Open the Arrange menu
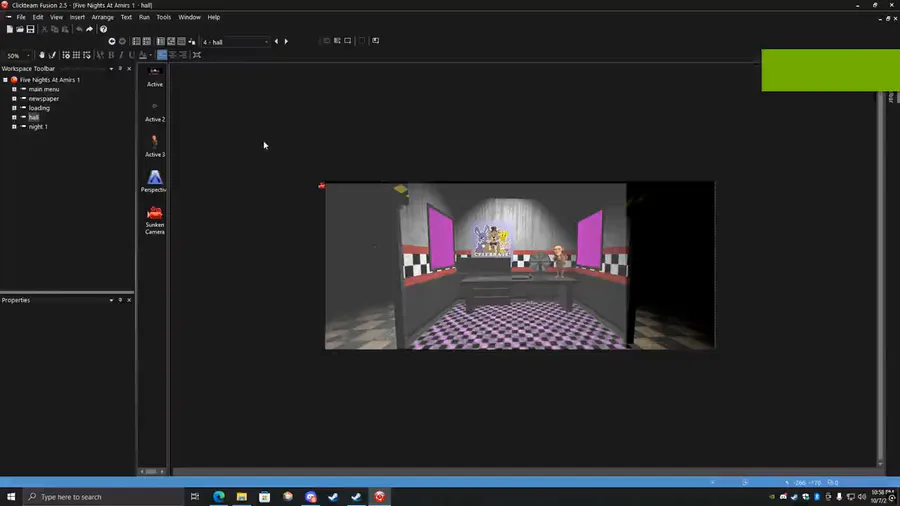Image resolution: width=900 pixels, height=506 pixels. pyautogui.click(x=103, y=17)
